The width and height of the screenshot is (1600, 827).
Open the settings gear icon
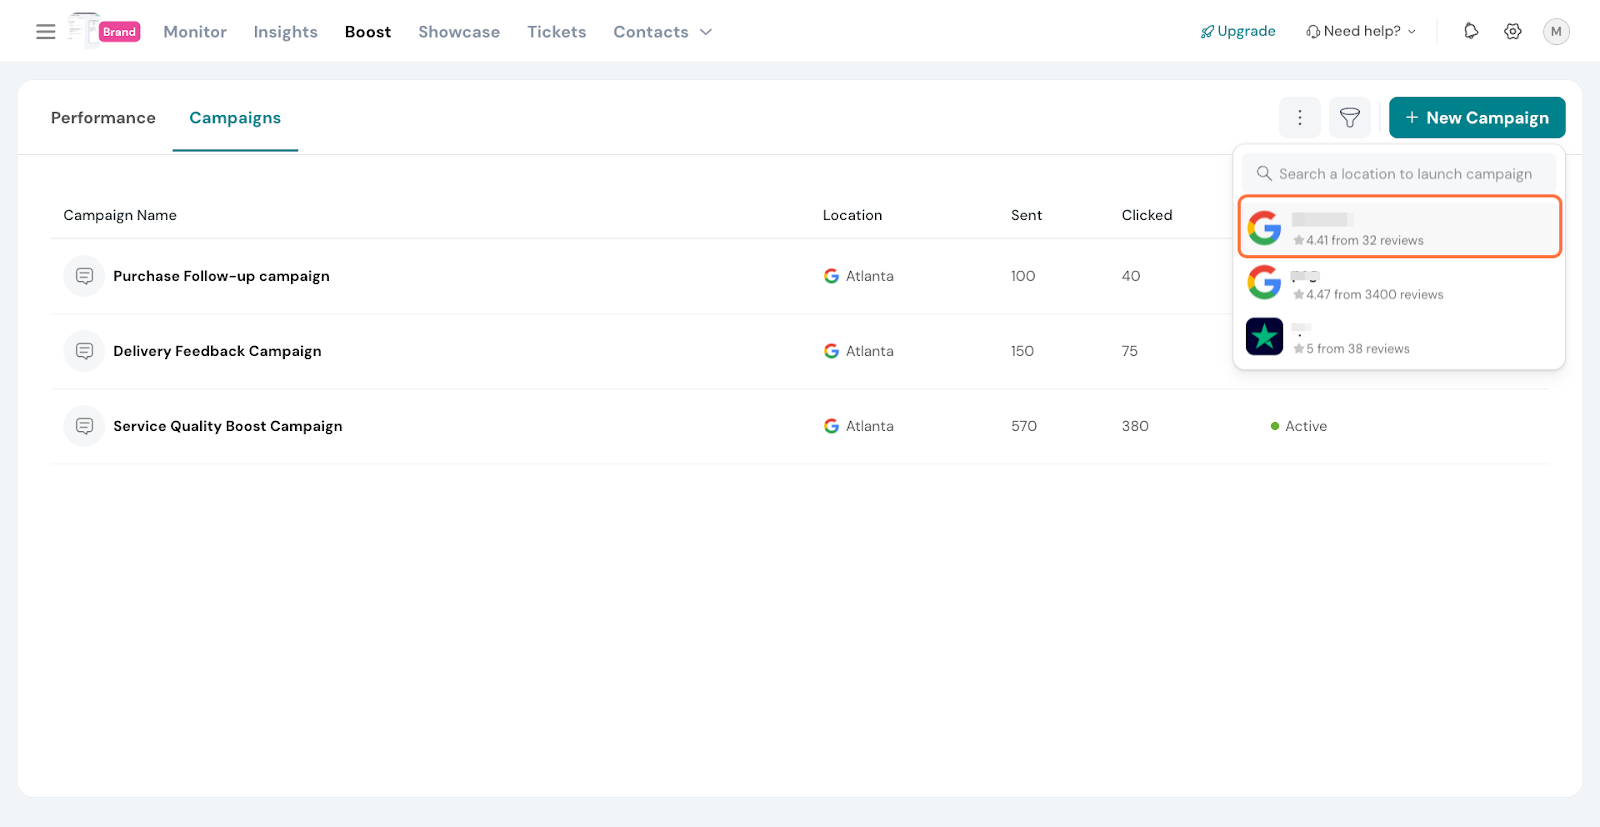coord(1513,31)
